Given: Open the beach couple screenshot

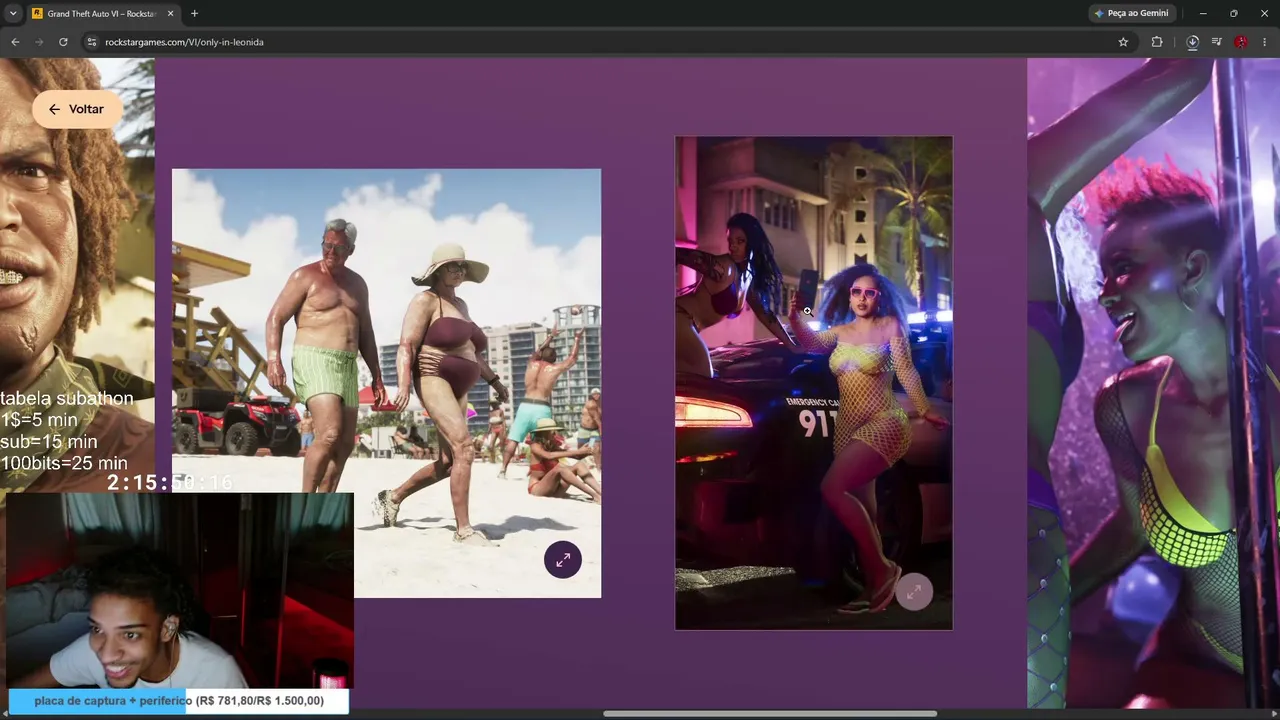Looking at the screenshot, I should (x=386, y=383).
